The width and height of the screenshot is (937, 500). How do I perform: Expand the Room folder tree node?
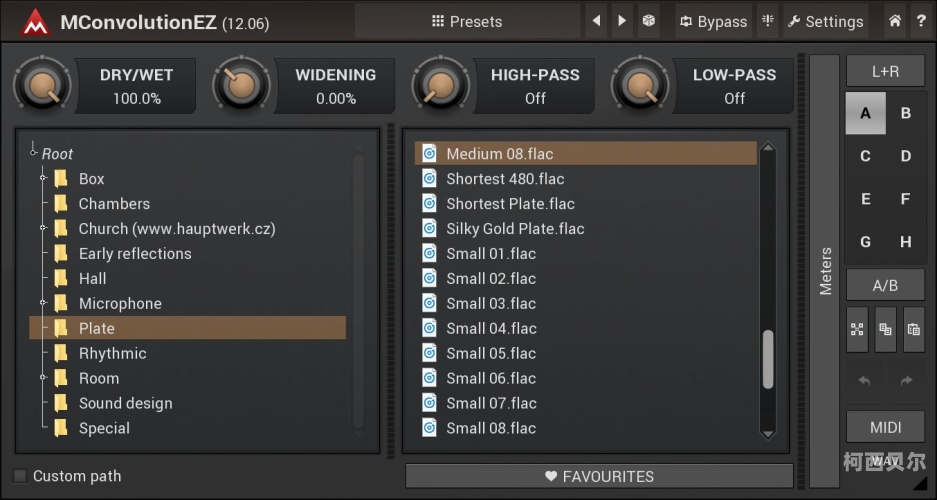(43, 378)
